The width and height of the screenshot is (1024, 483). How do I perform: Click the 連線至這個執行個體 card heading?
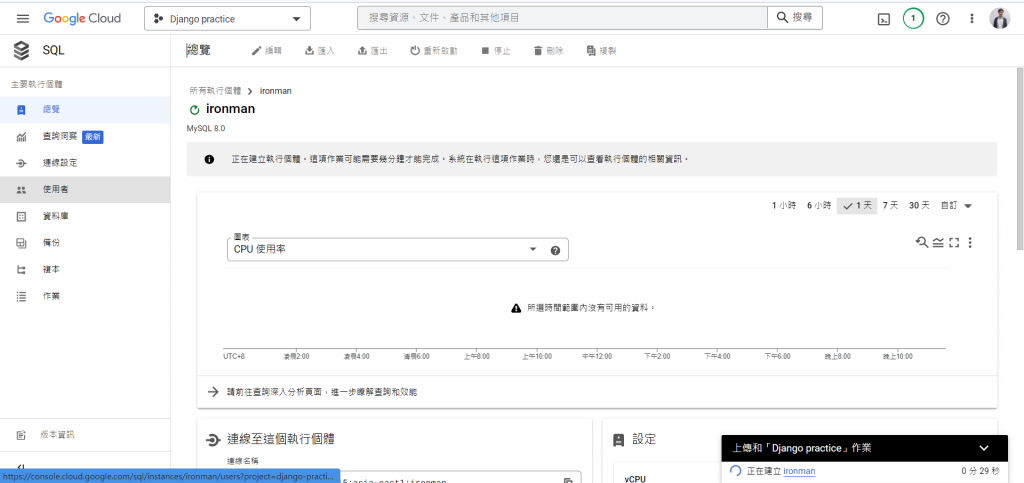(x=281, y=439)
